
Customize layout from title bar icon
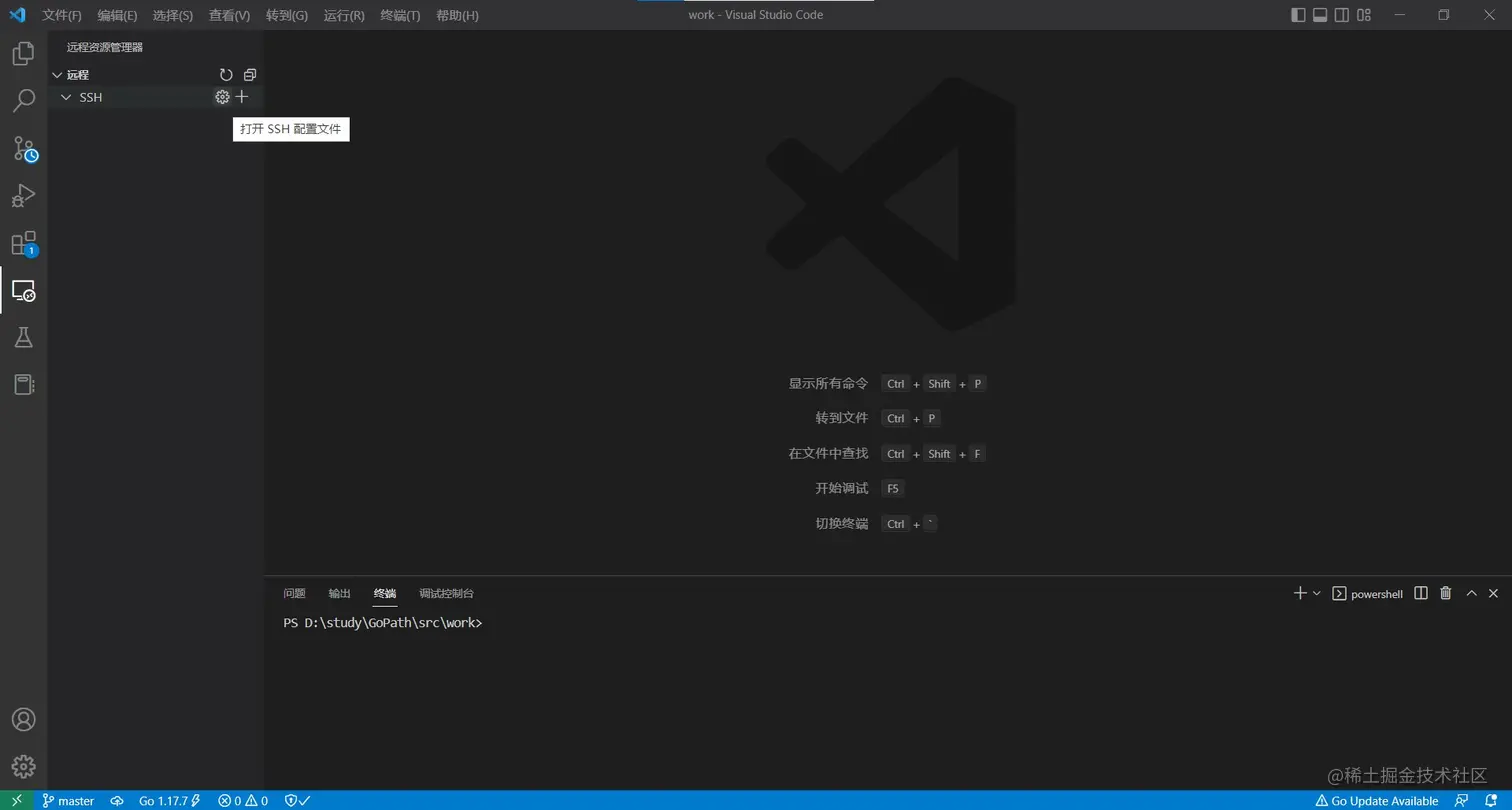coord(1365,15)
